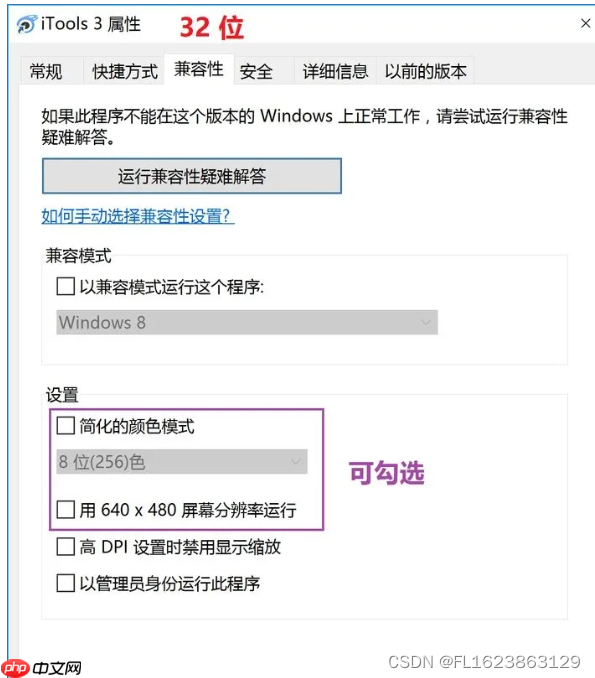Open the 快捷方式 tab
Image resolution: width=595 pixels, height=678 pixels.
(x=125, y=71)
